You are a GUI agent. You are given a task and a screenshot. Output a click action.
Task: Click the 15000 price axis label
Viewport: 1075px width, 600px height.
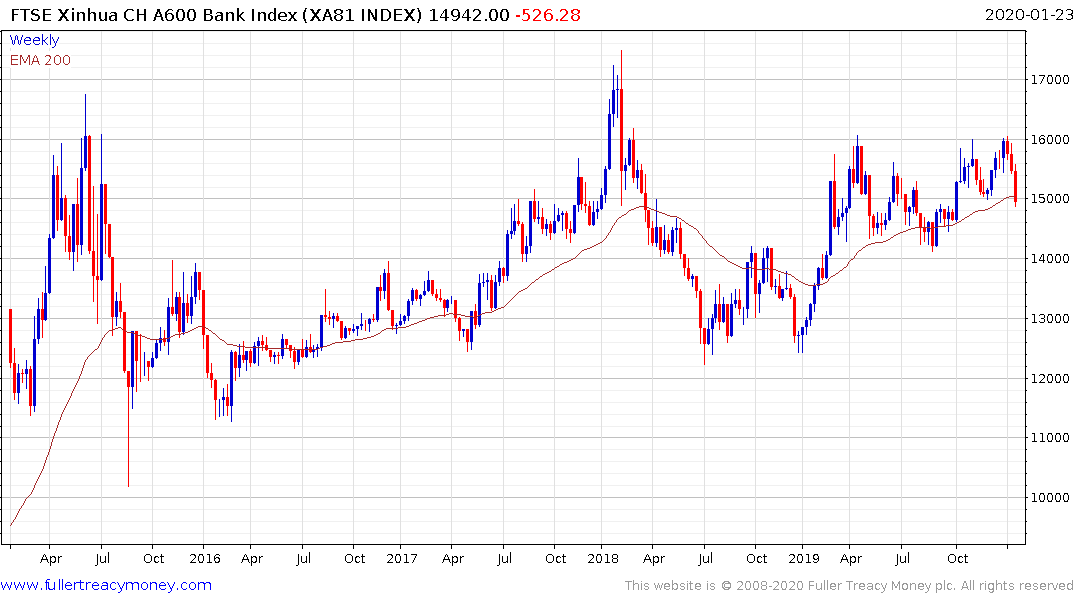[1050, 199]
